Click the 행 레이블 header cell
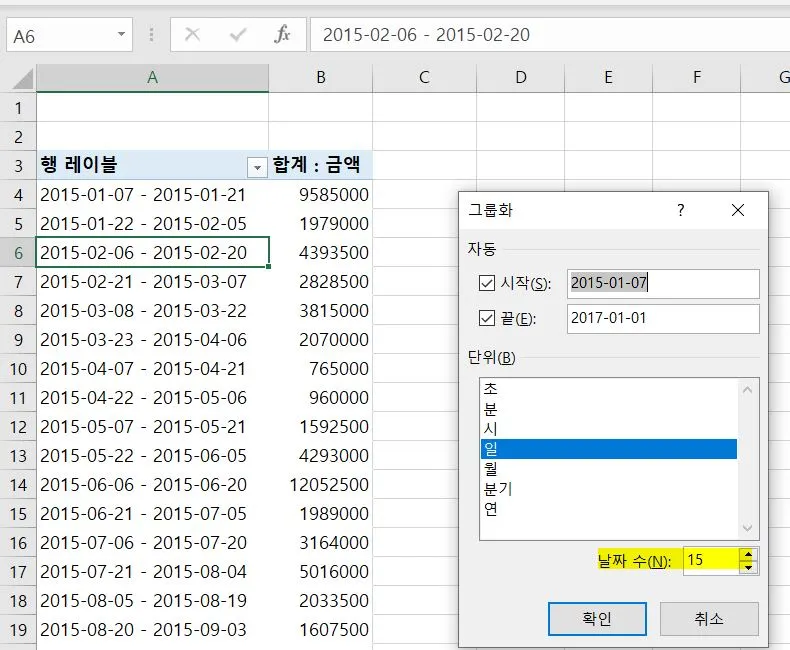Screen dimensions: 790x650 (x=153, y=165)
